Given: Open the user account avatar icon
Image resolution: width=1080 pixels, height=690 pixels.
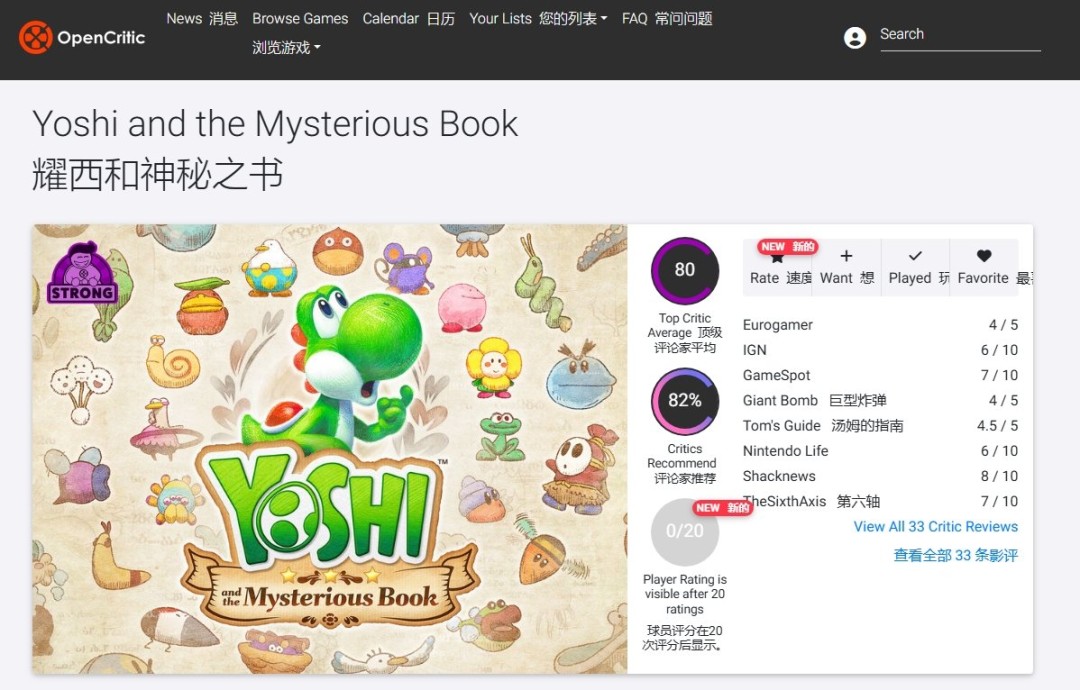Looking at the screenshot, I should pos(855,38).
